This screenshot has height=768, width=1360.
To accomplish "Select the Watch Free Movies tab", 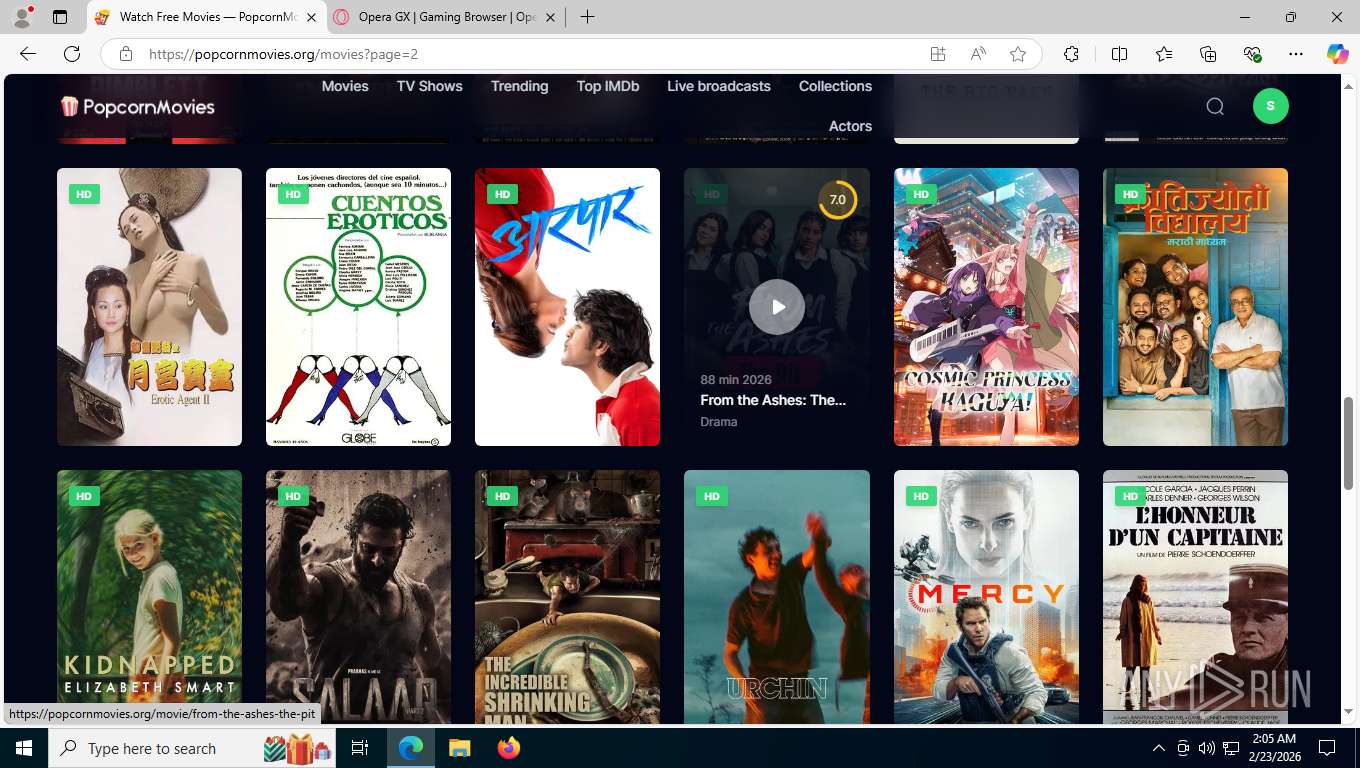I will 208,17.
